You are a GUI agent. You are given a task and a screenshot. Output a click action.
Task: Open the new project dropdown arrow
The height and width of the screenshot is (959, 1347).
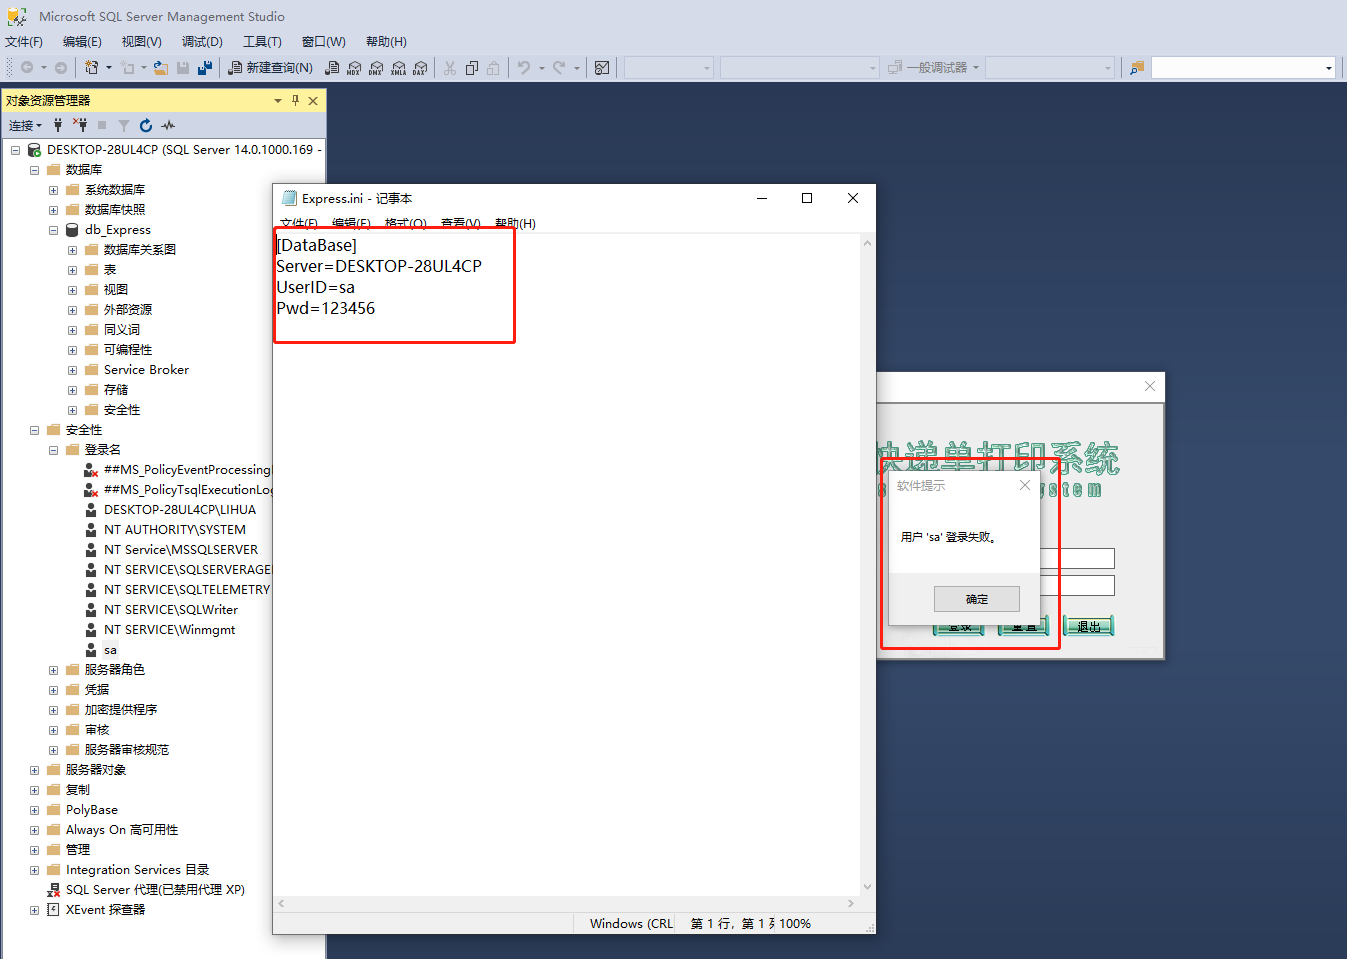(108, 68)
